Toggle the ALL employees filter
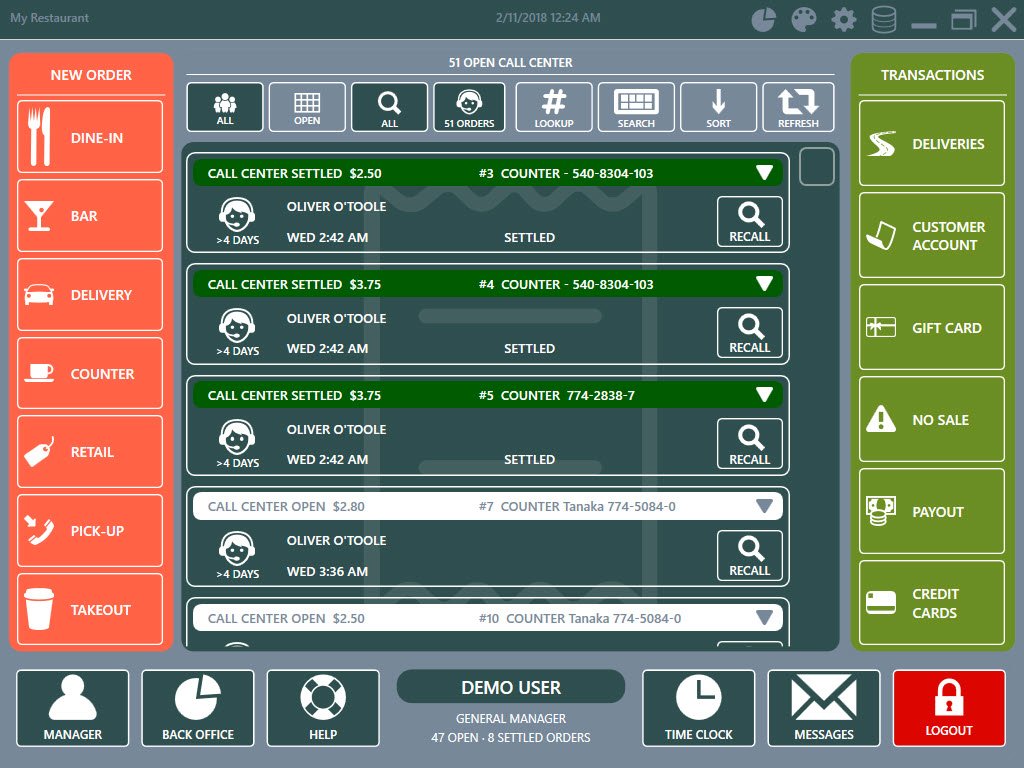The image size is (1024, 768). (x=225, y=107)
